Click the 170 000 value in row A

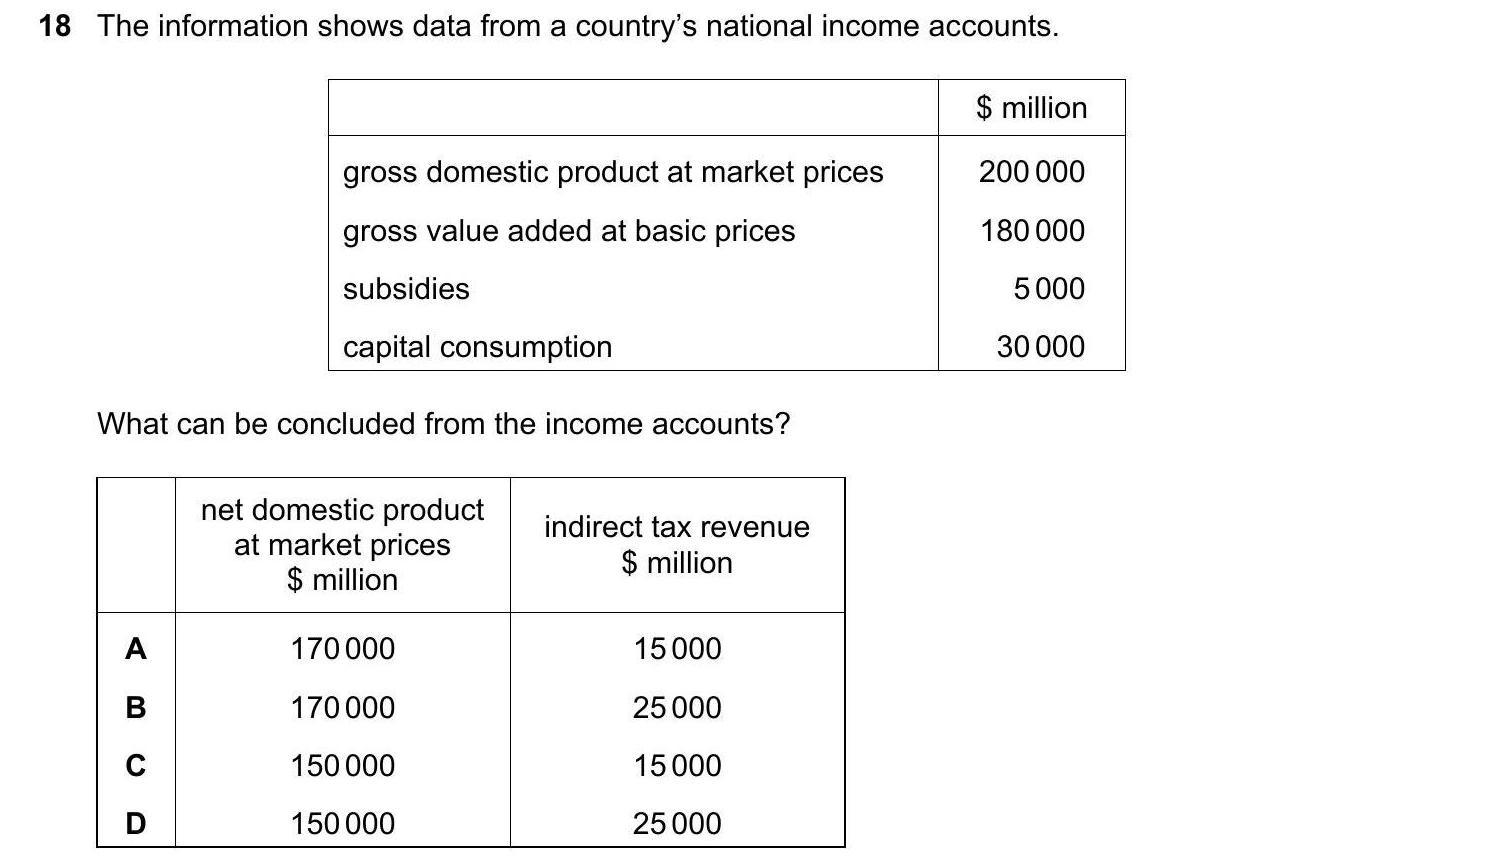pos(342,649)
